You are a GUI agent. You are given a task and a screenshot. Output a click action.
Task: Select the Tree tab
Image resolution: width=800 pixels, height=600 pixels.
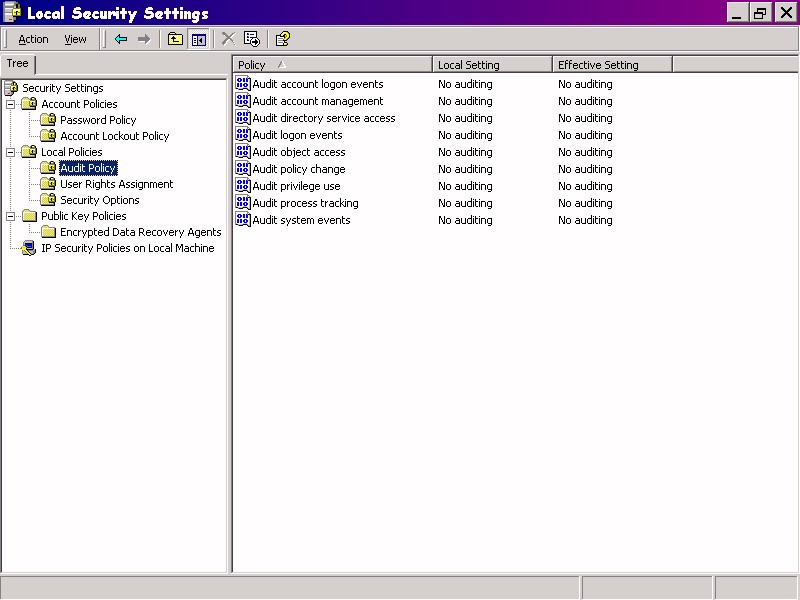click(17, 64)
